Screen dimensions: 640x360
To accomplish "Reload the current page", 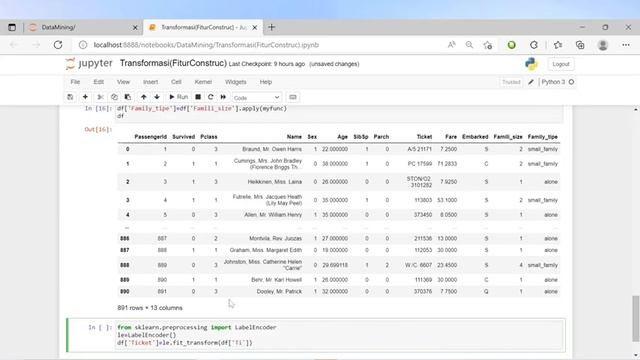I will pyautogui.click(x=58, y=45).
